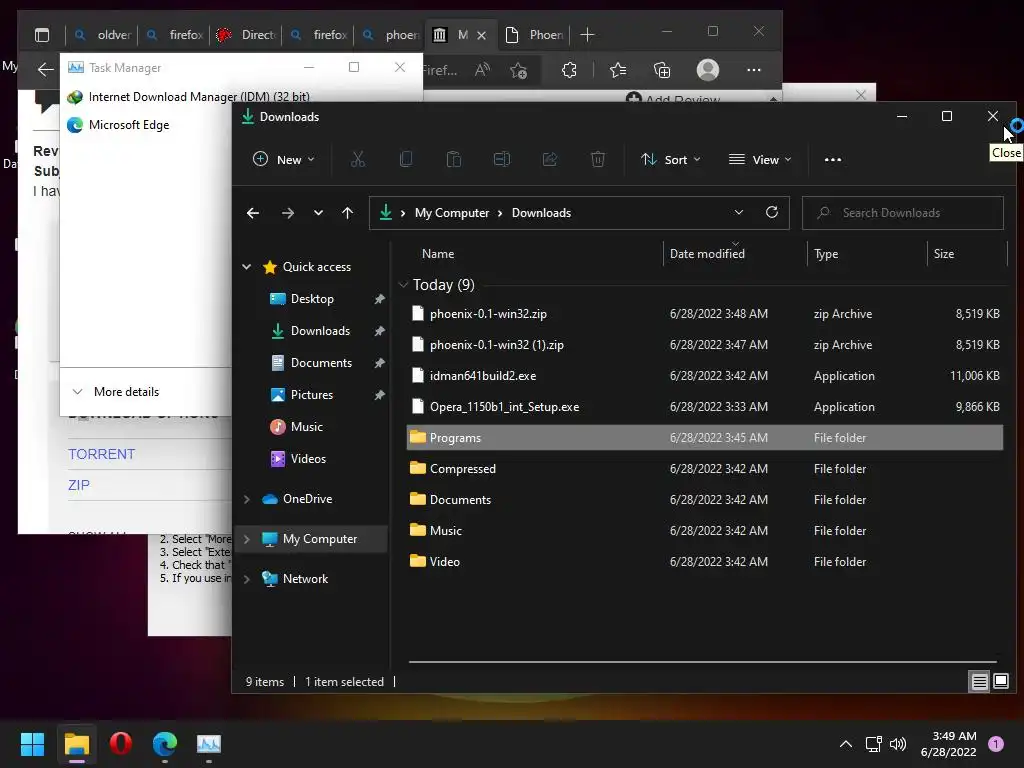
Task: Open recent locations dropdown chevron
Action: click(x=318, y=213)
